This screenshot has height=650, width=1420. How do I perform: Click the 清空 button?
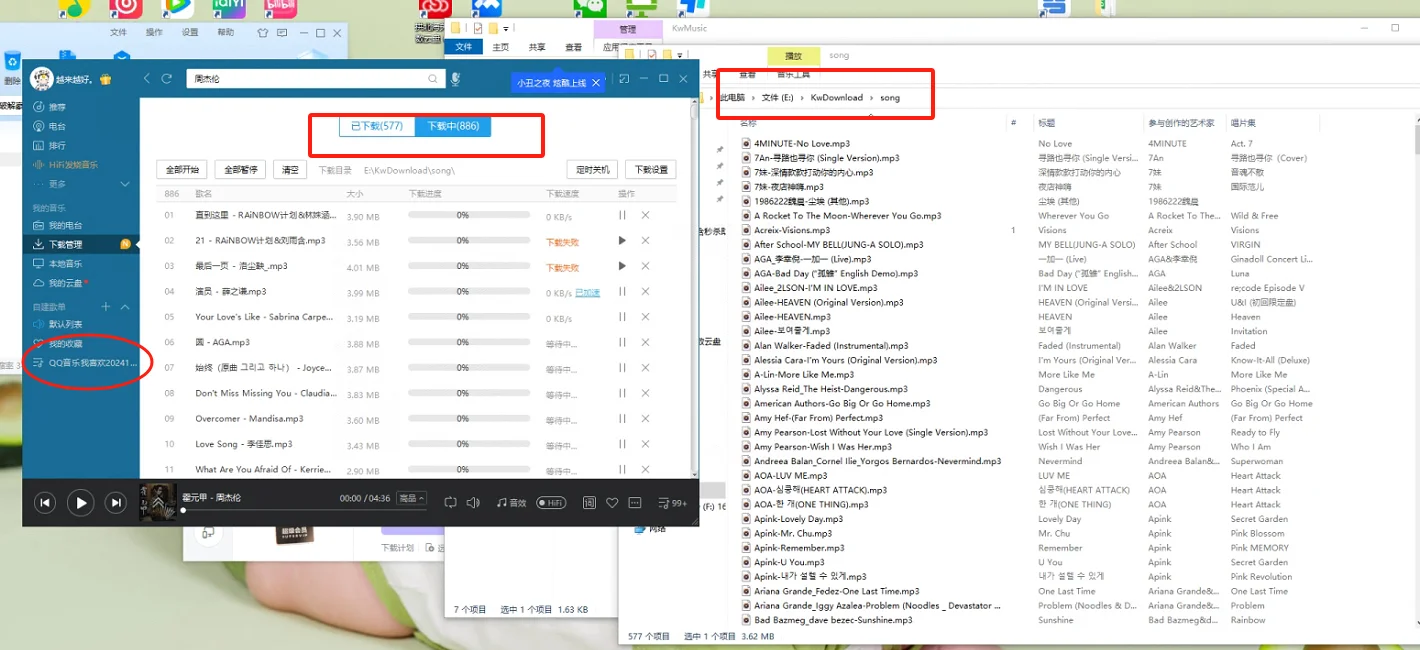(290, 170)
